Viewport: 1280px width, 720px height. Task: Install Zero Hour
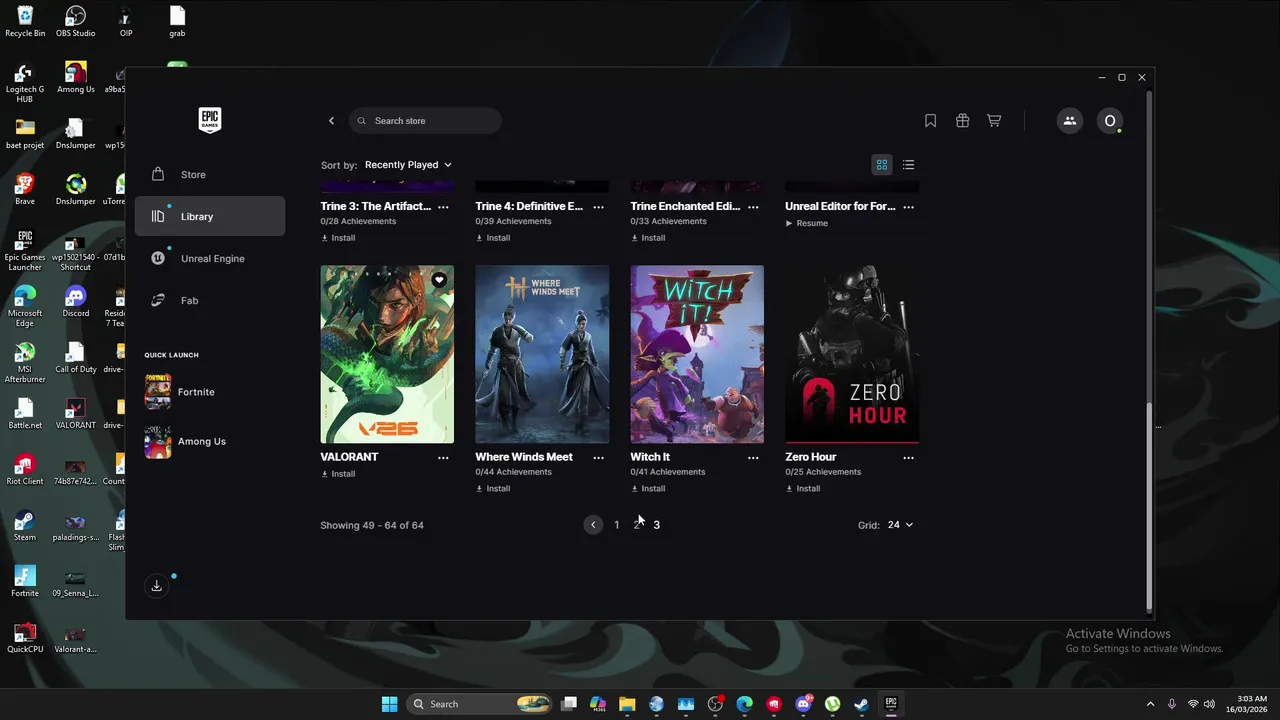click(x=803, y=489)
